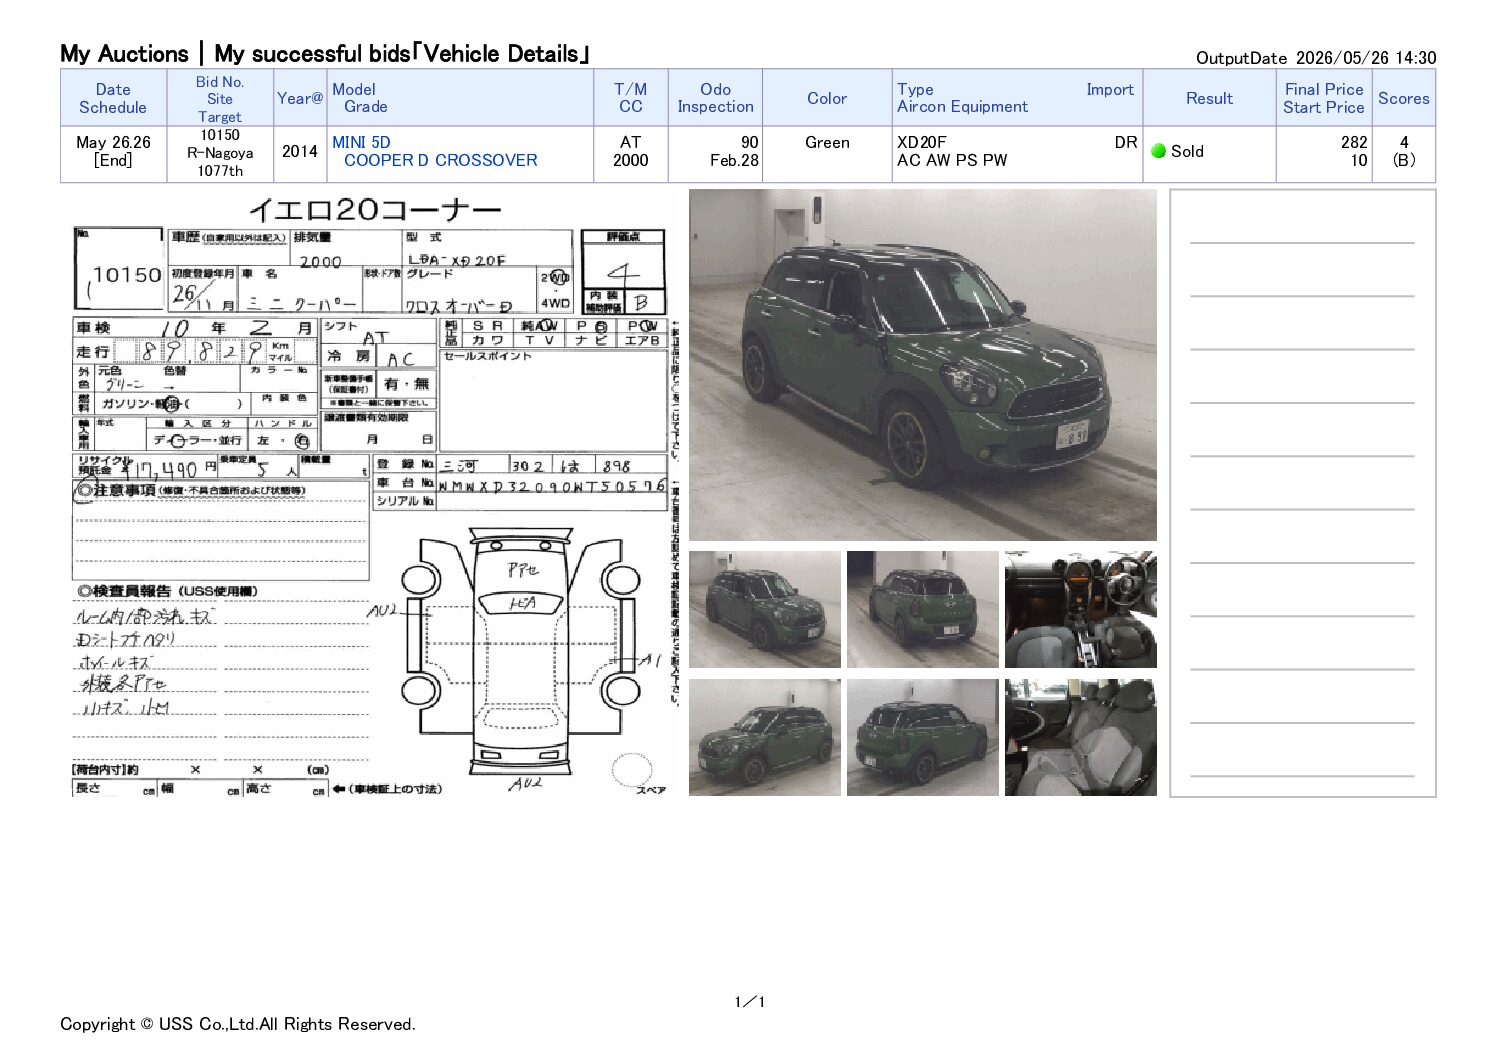Open the dashboard interior thumbnail
This screenshot has width=1495, height=1058.
[1080, 609]
